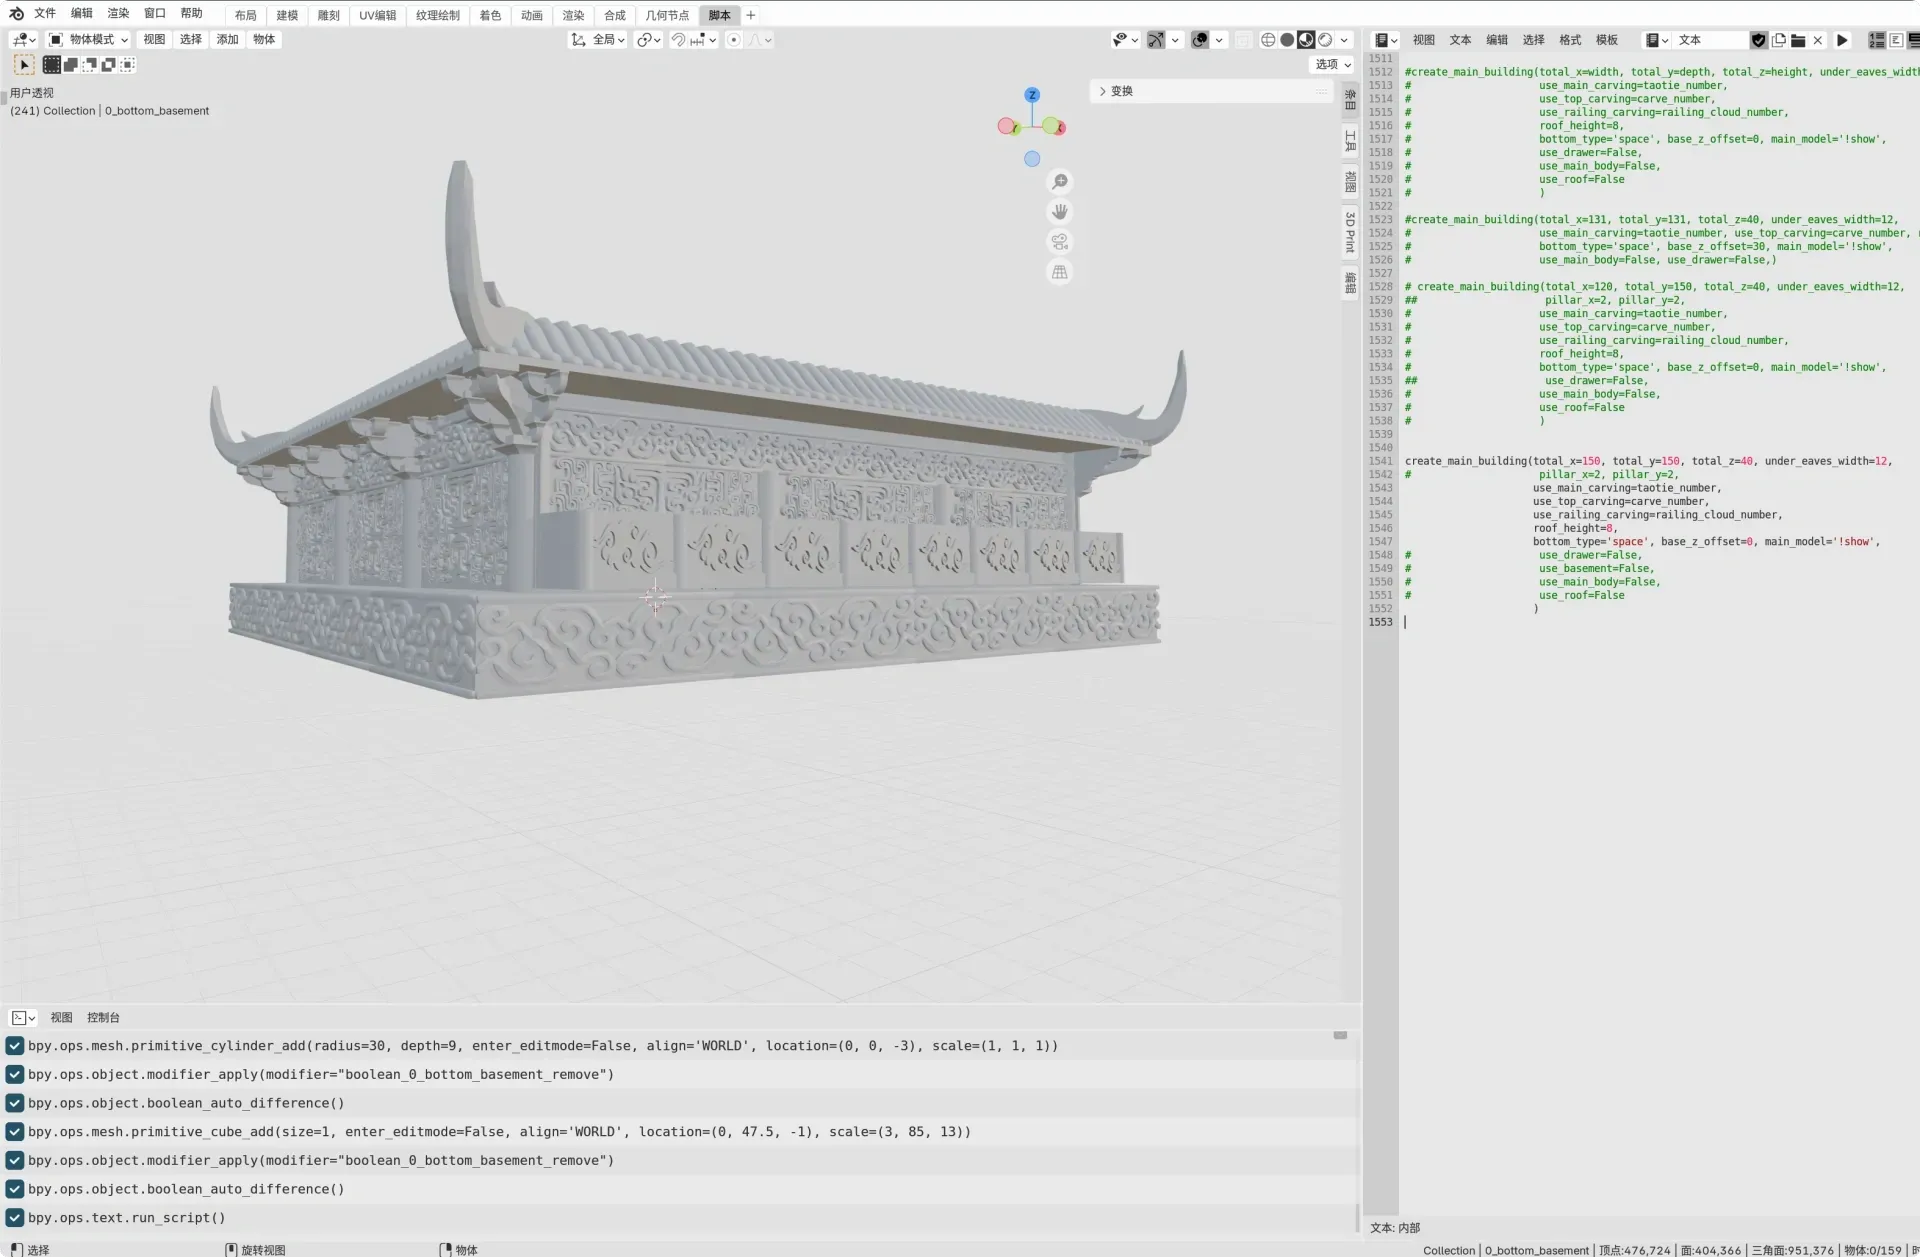Click the zoom magnifier viewport gizmo
Screen dimensions: 1920x1257
[1059, 181]
